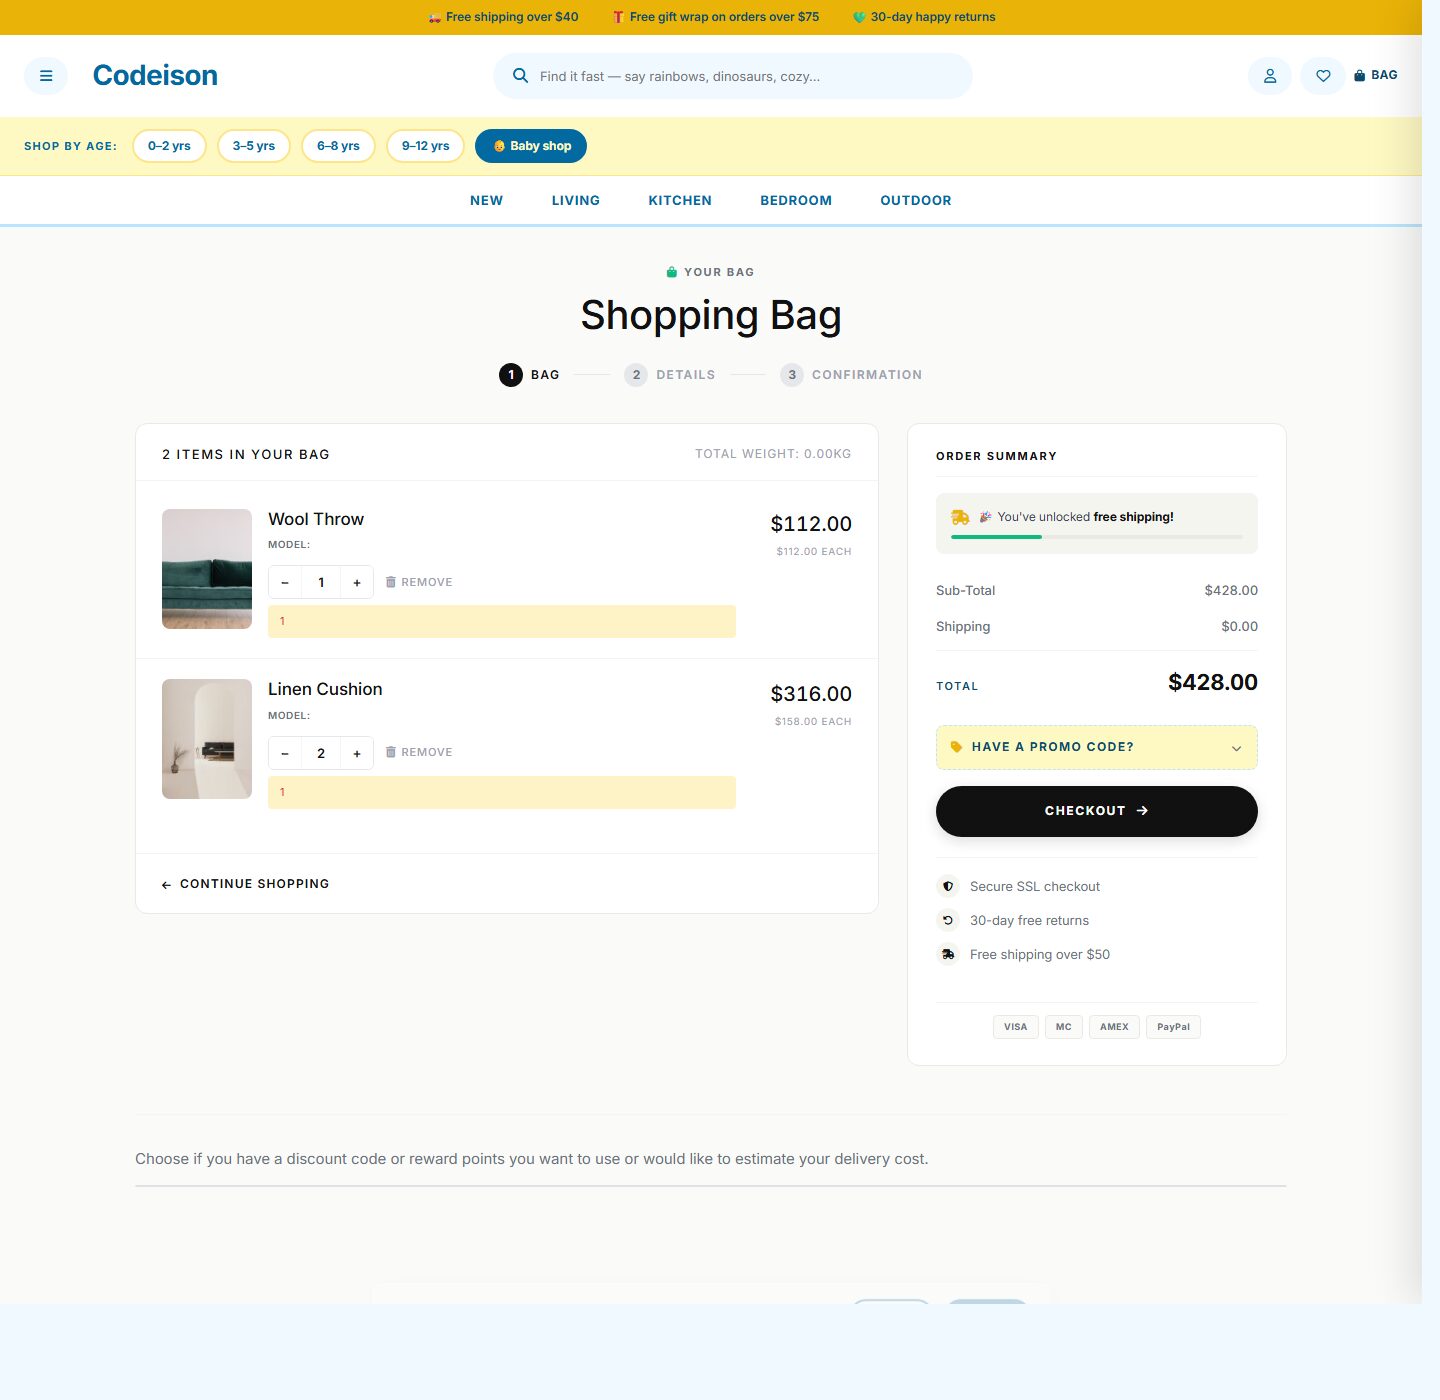Select the 0–2 yrs age filter
The height and width of the screenshot is (1400, 1440).
[x=169, y=146]
